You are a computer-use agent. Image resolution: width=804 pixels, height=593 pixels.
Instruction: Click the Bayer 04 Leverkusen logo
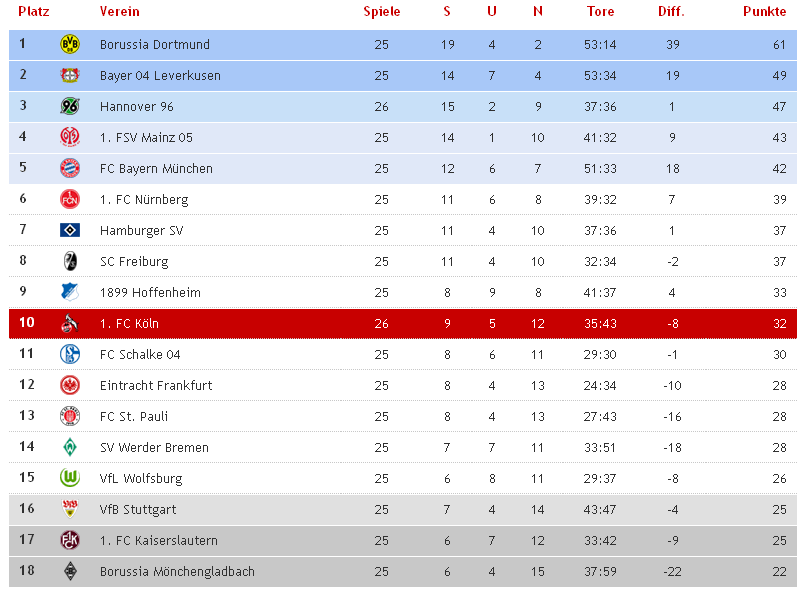click(x=70, y=75)
